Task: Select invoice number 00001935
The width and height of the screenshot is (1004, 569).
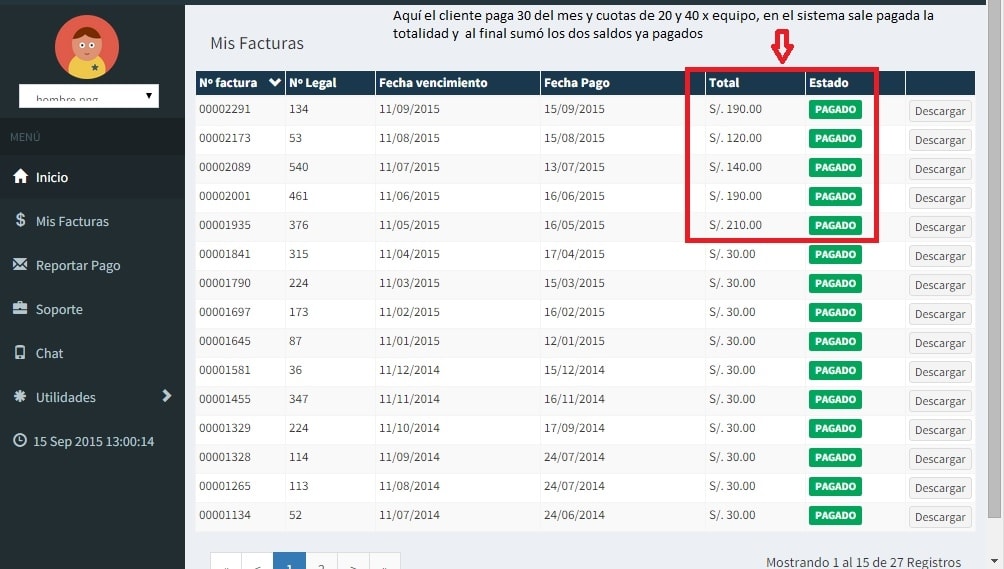Action: pos(225,225)
